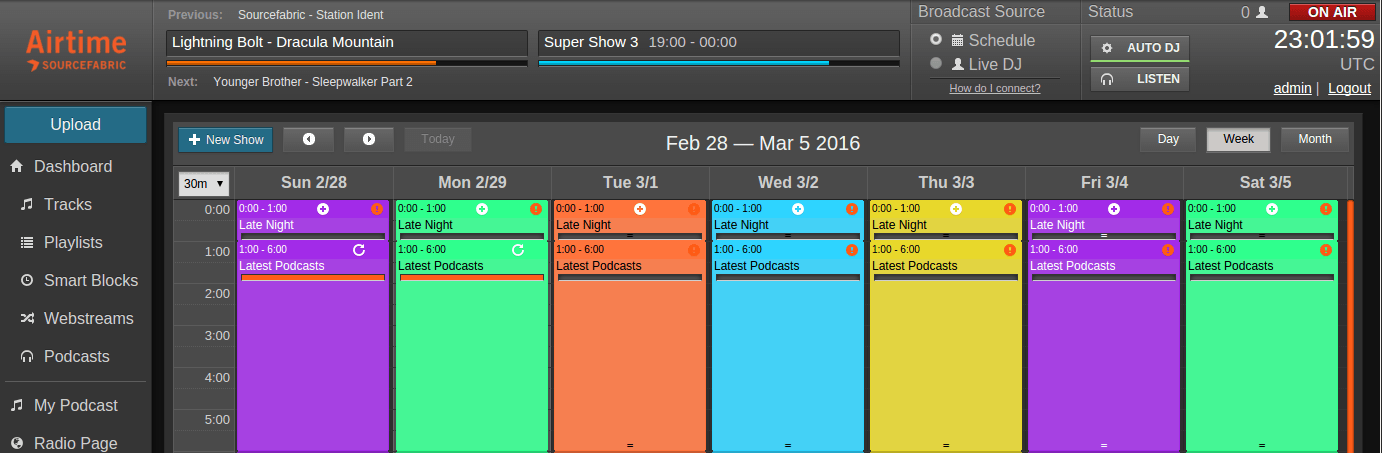Click the orange fill bar on Monday's Latest Podcasts
1382x453 pixels.
pyautogui.click(x=472, y=278)
